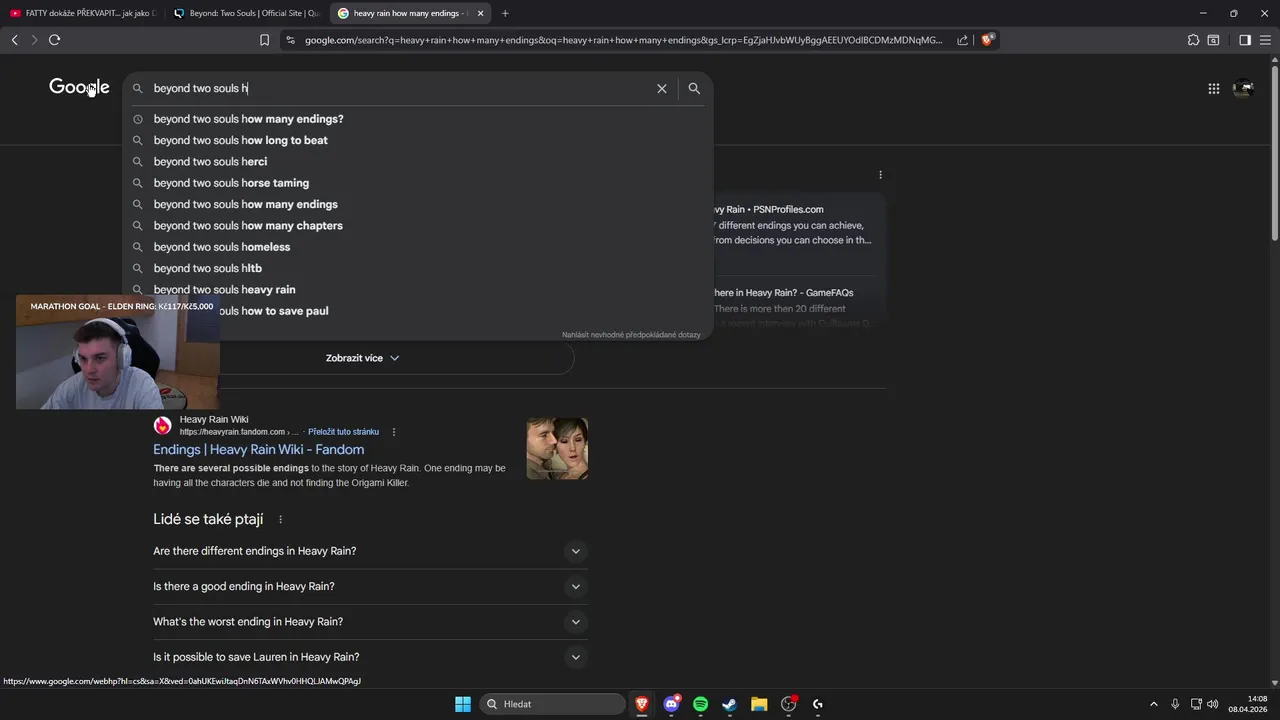
Task: Click the Google logo
Action: (79, 88)
